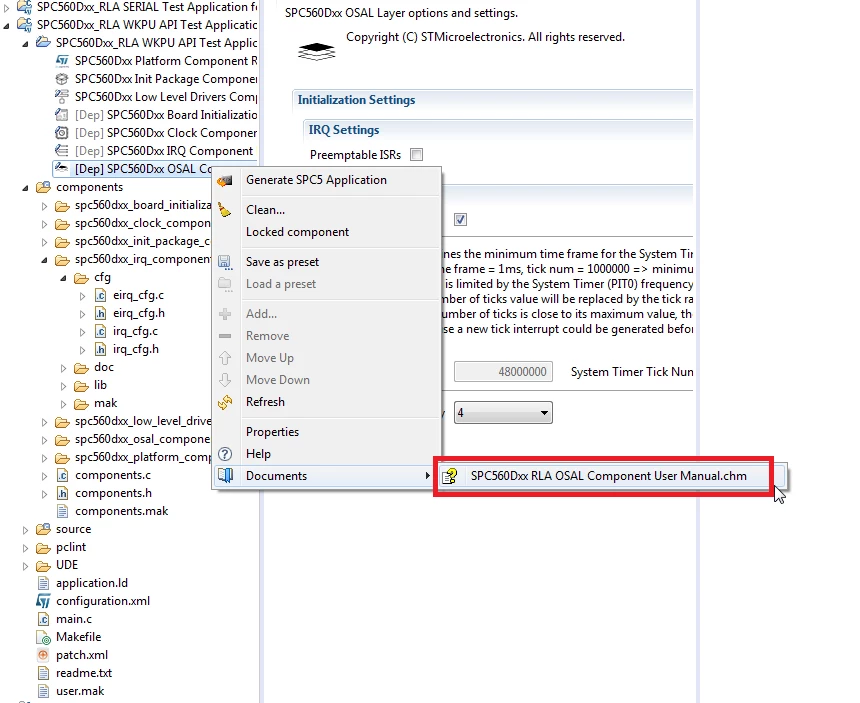Uncheck the ticked checkbox behind the context menu
Screen dimensions: 860x703
[460, 220]
